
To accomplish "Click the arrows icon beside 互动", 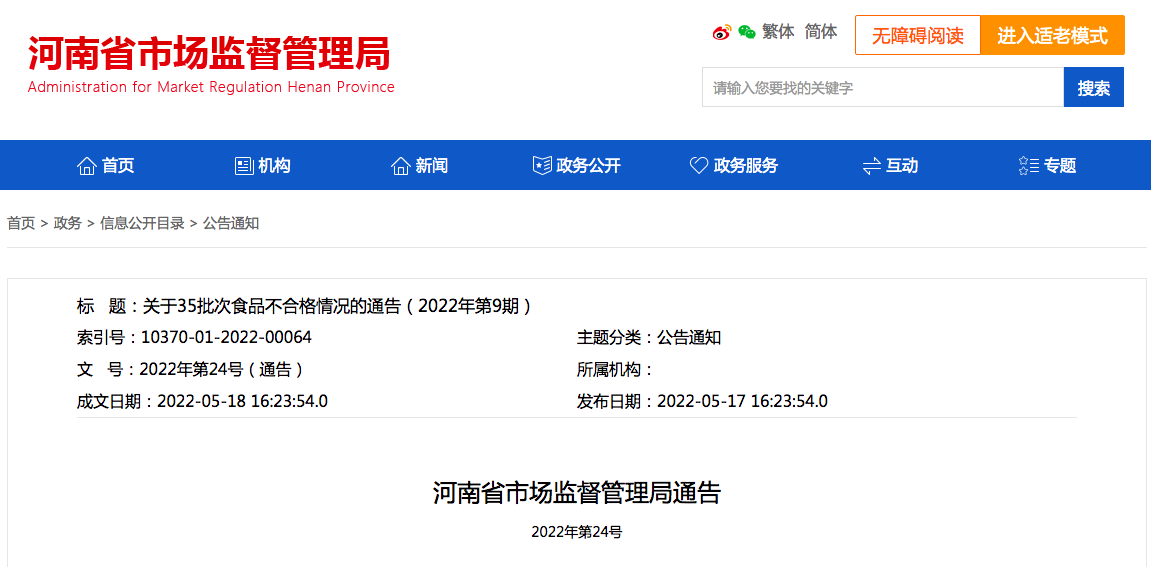I will [872, 166].
